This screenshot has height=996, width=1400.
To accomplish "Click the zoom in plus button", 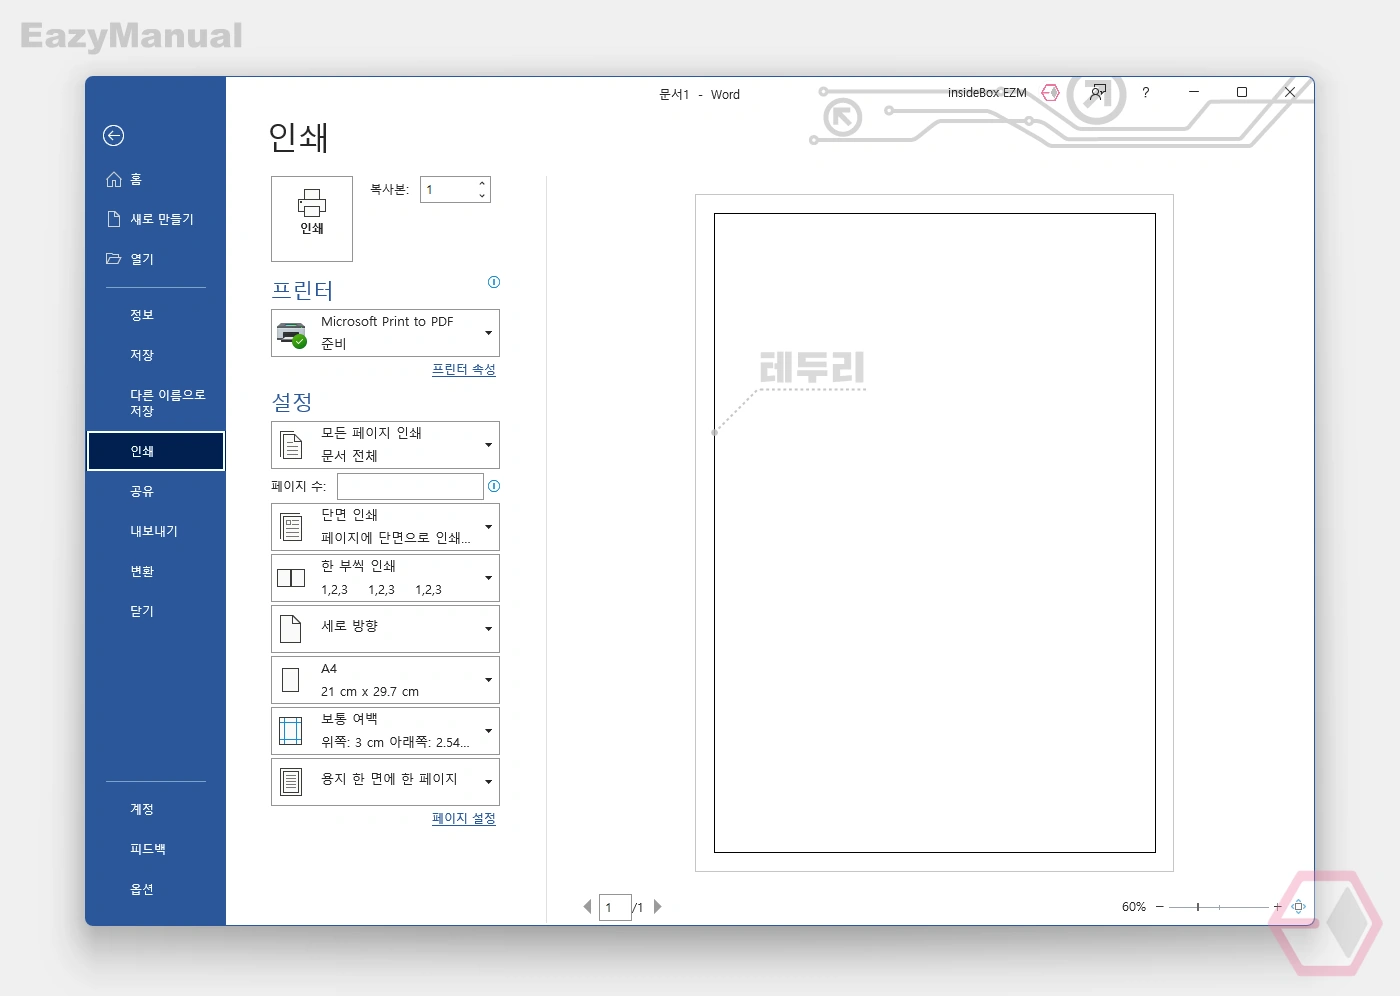I will coord(1277,907).
